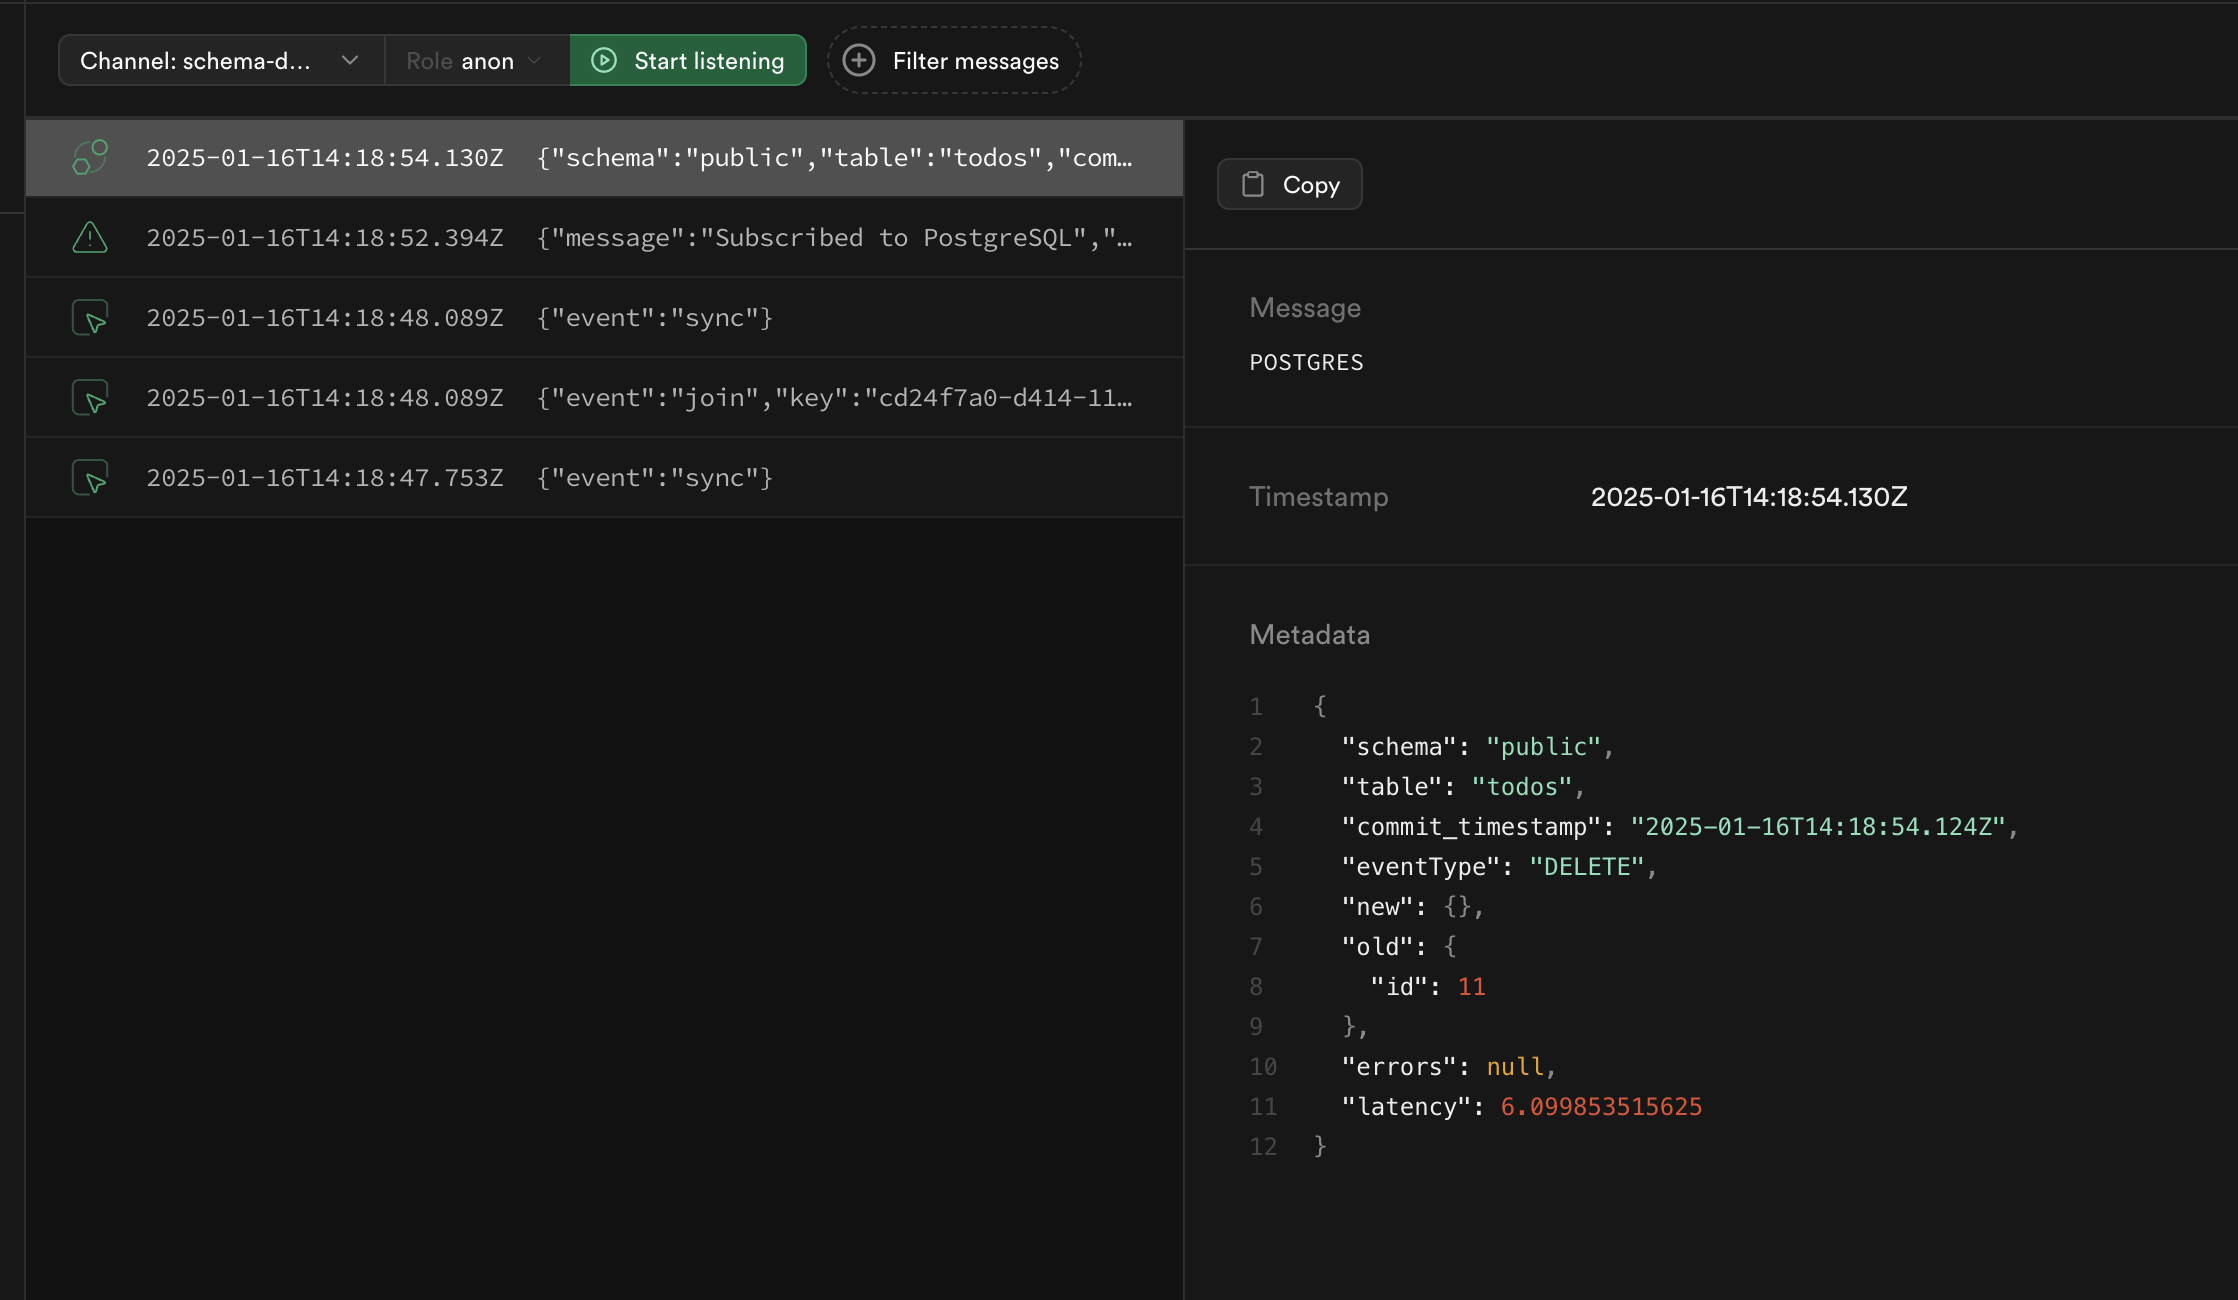The height and width of the screenshot is (1300, 2238).
Task: Copy the selected message payload
Action: coord(1289,184)
